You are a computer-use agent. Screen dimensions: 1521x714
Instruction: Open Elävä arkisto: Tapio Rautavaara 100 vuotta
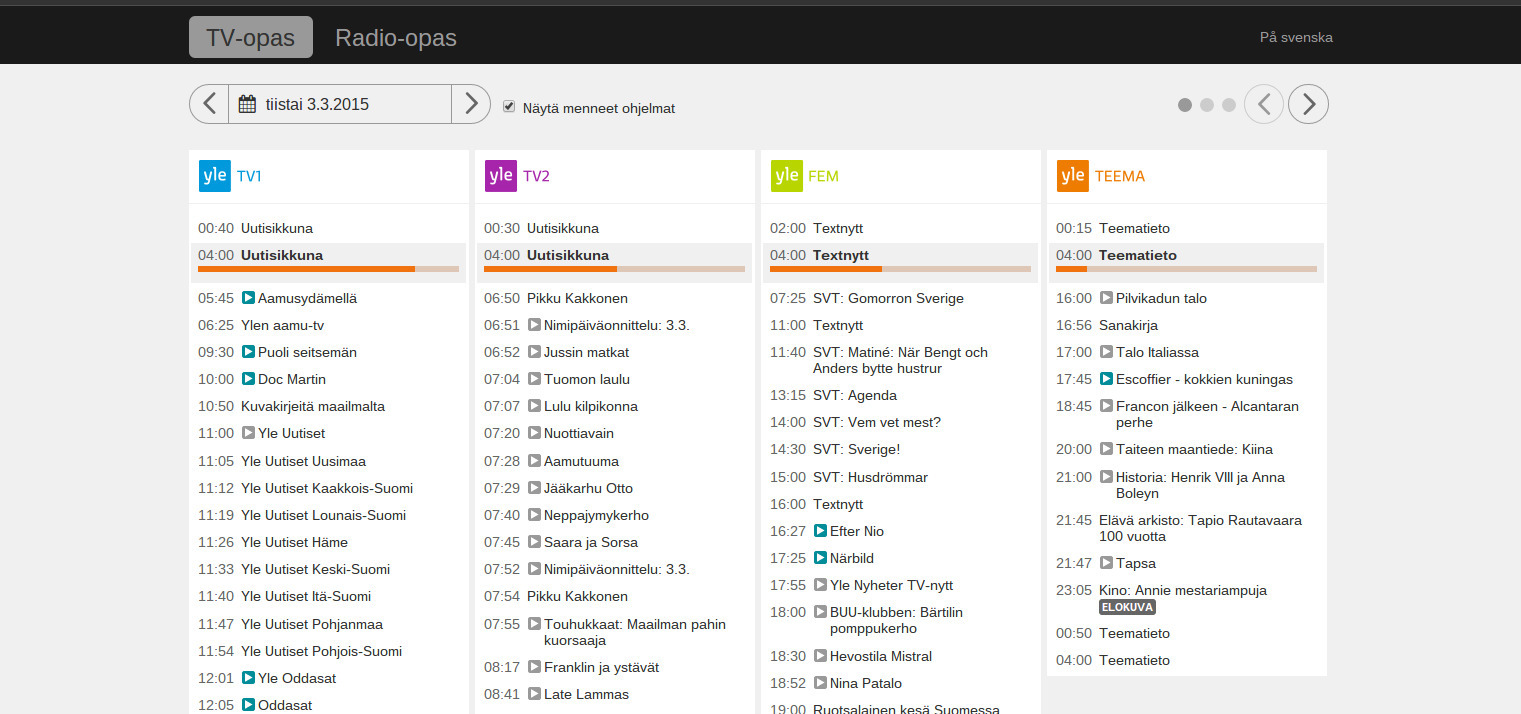pos(1200,528)
